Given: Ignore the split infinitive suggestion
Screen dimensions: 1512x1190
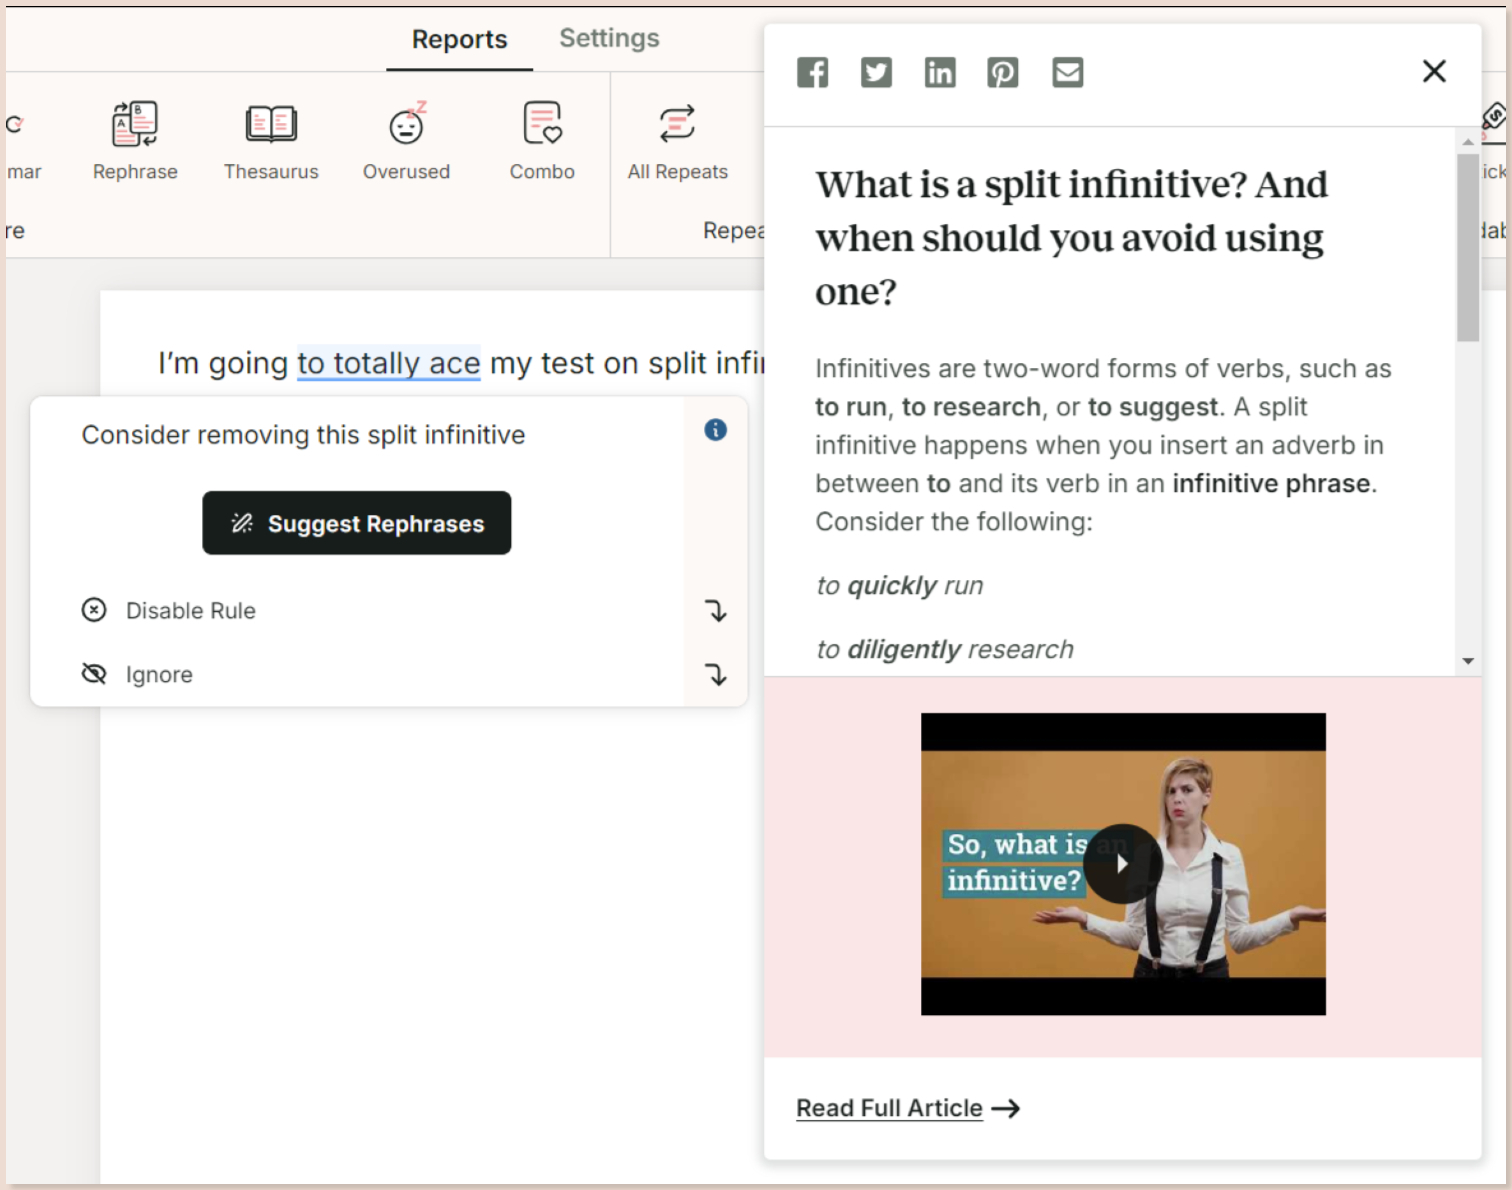Looking at the screenshot, I should pos(158,674).
